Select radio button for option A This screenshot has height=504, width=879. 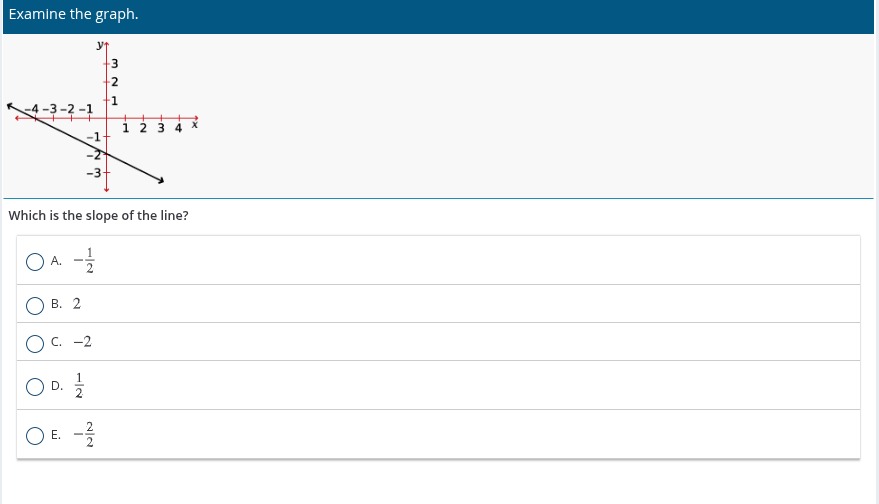(35, 262)
